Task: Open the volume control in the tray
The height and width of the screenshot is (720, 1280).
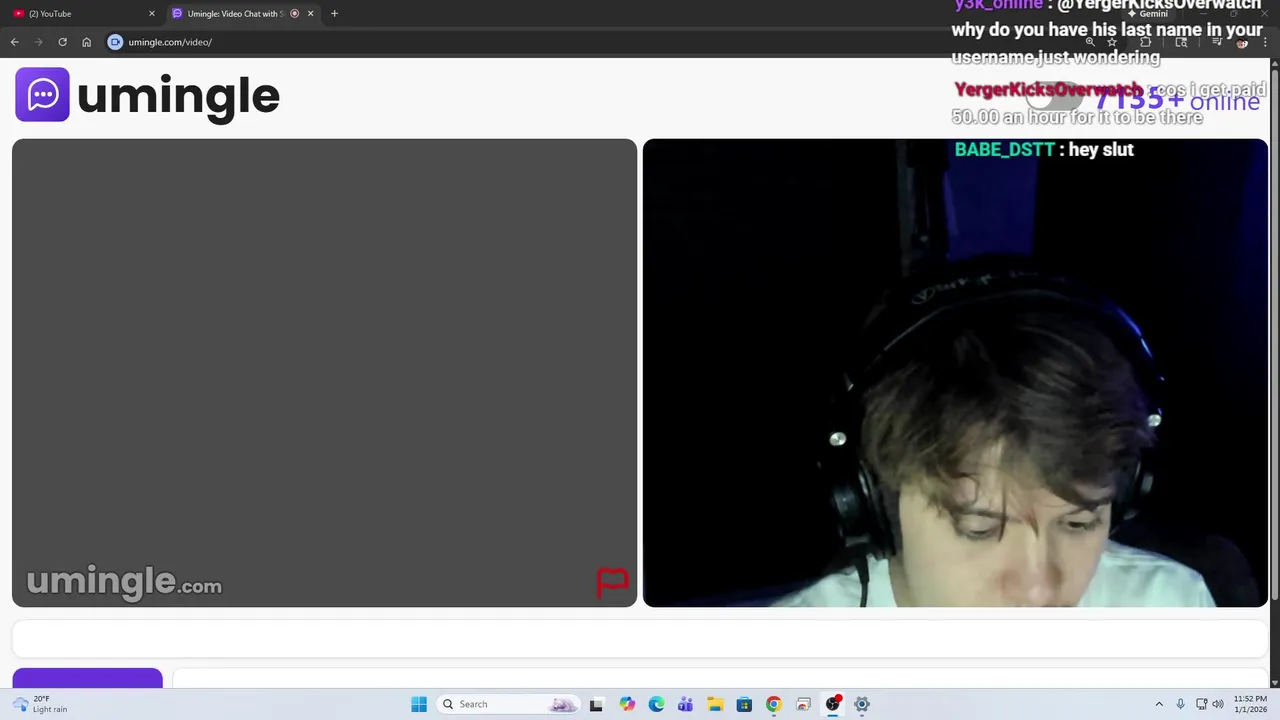Action: pos(1218,704)
